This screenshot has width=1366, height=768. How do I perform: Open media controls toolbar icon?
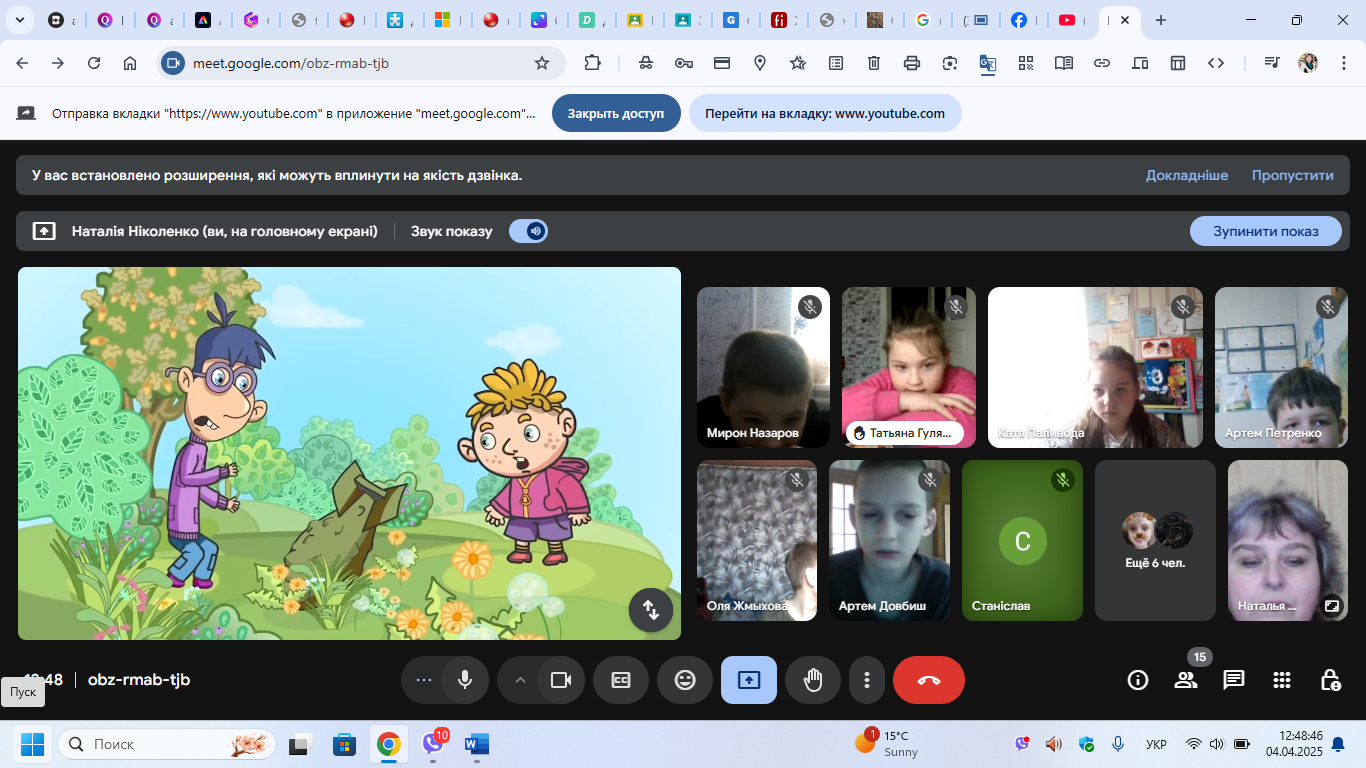(x=1272, y=63)
